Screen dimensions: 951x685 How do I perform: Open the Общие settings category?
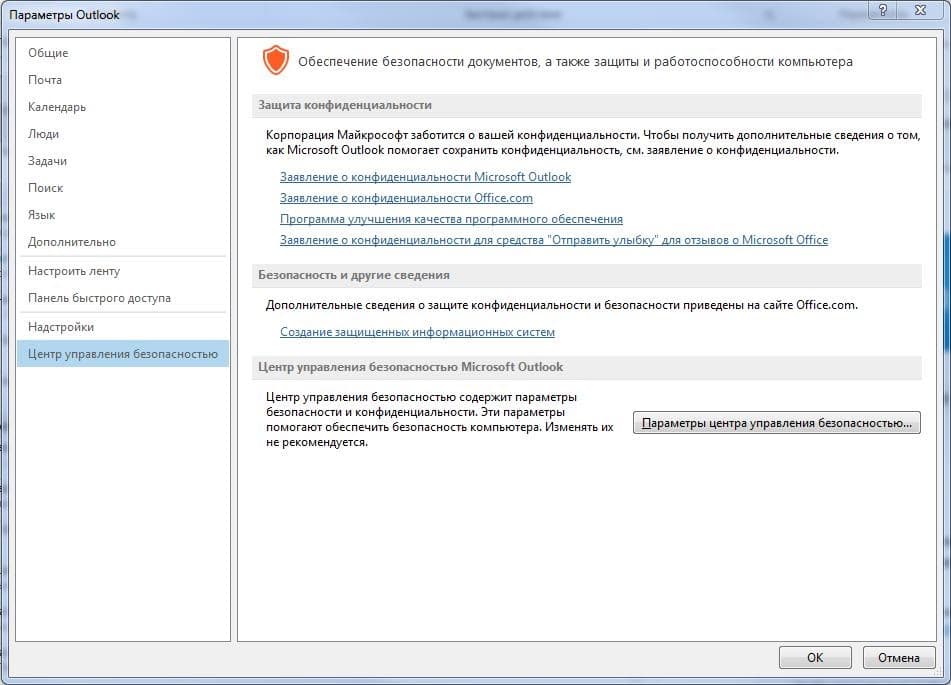pyautogui.click(x=123, y=53)
